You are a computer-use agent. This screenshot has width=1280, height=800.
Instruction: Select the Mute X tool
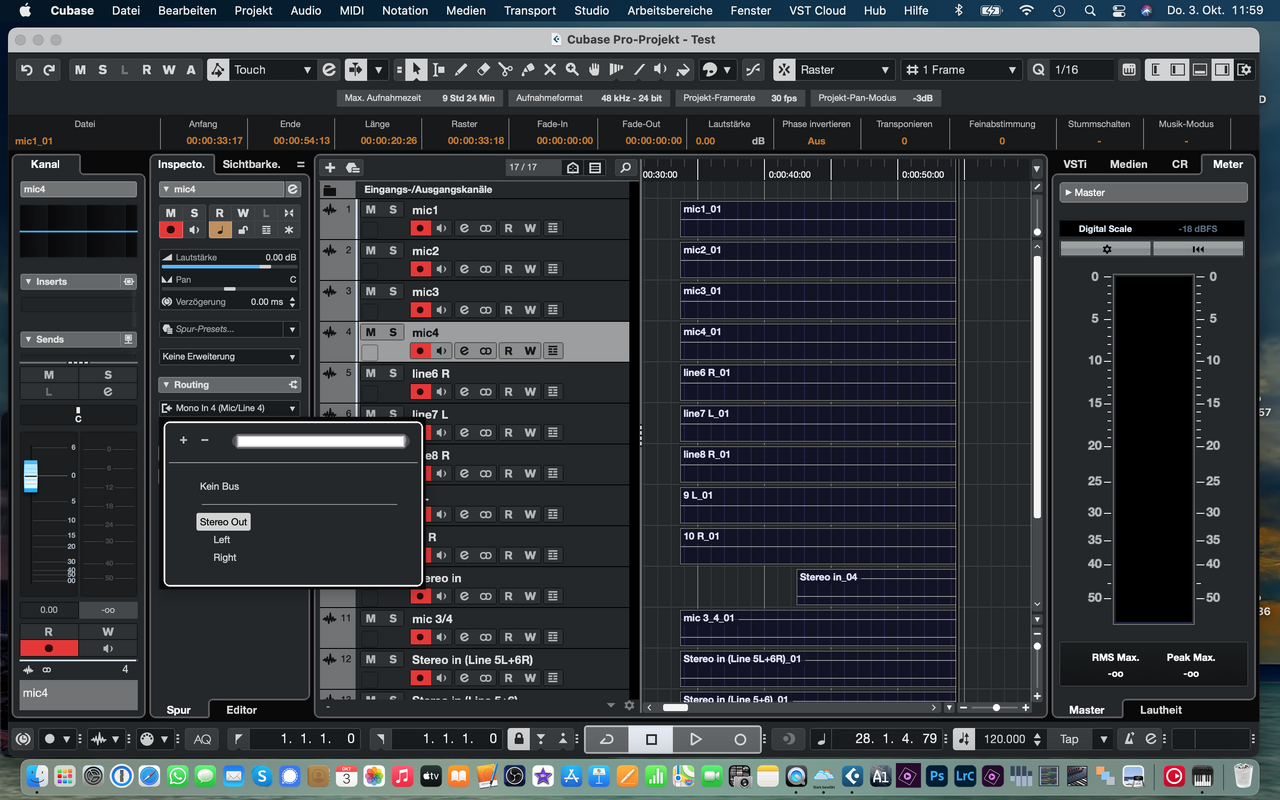pyautogui.click(x=549, y=70)
